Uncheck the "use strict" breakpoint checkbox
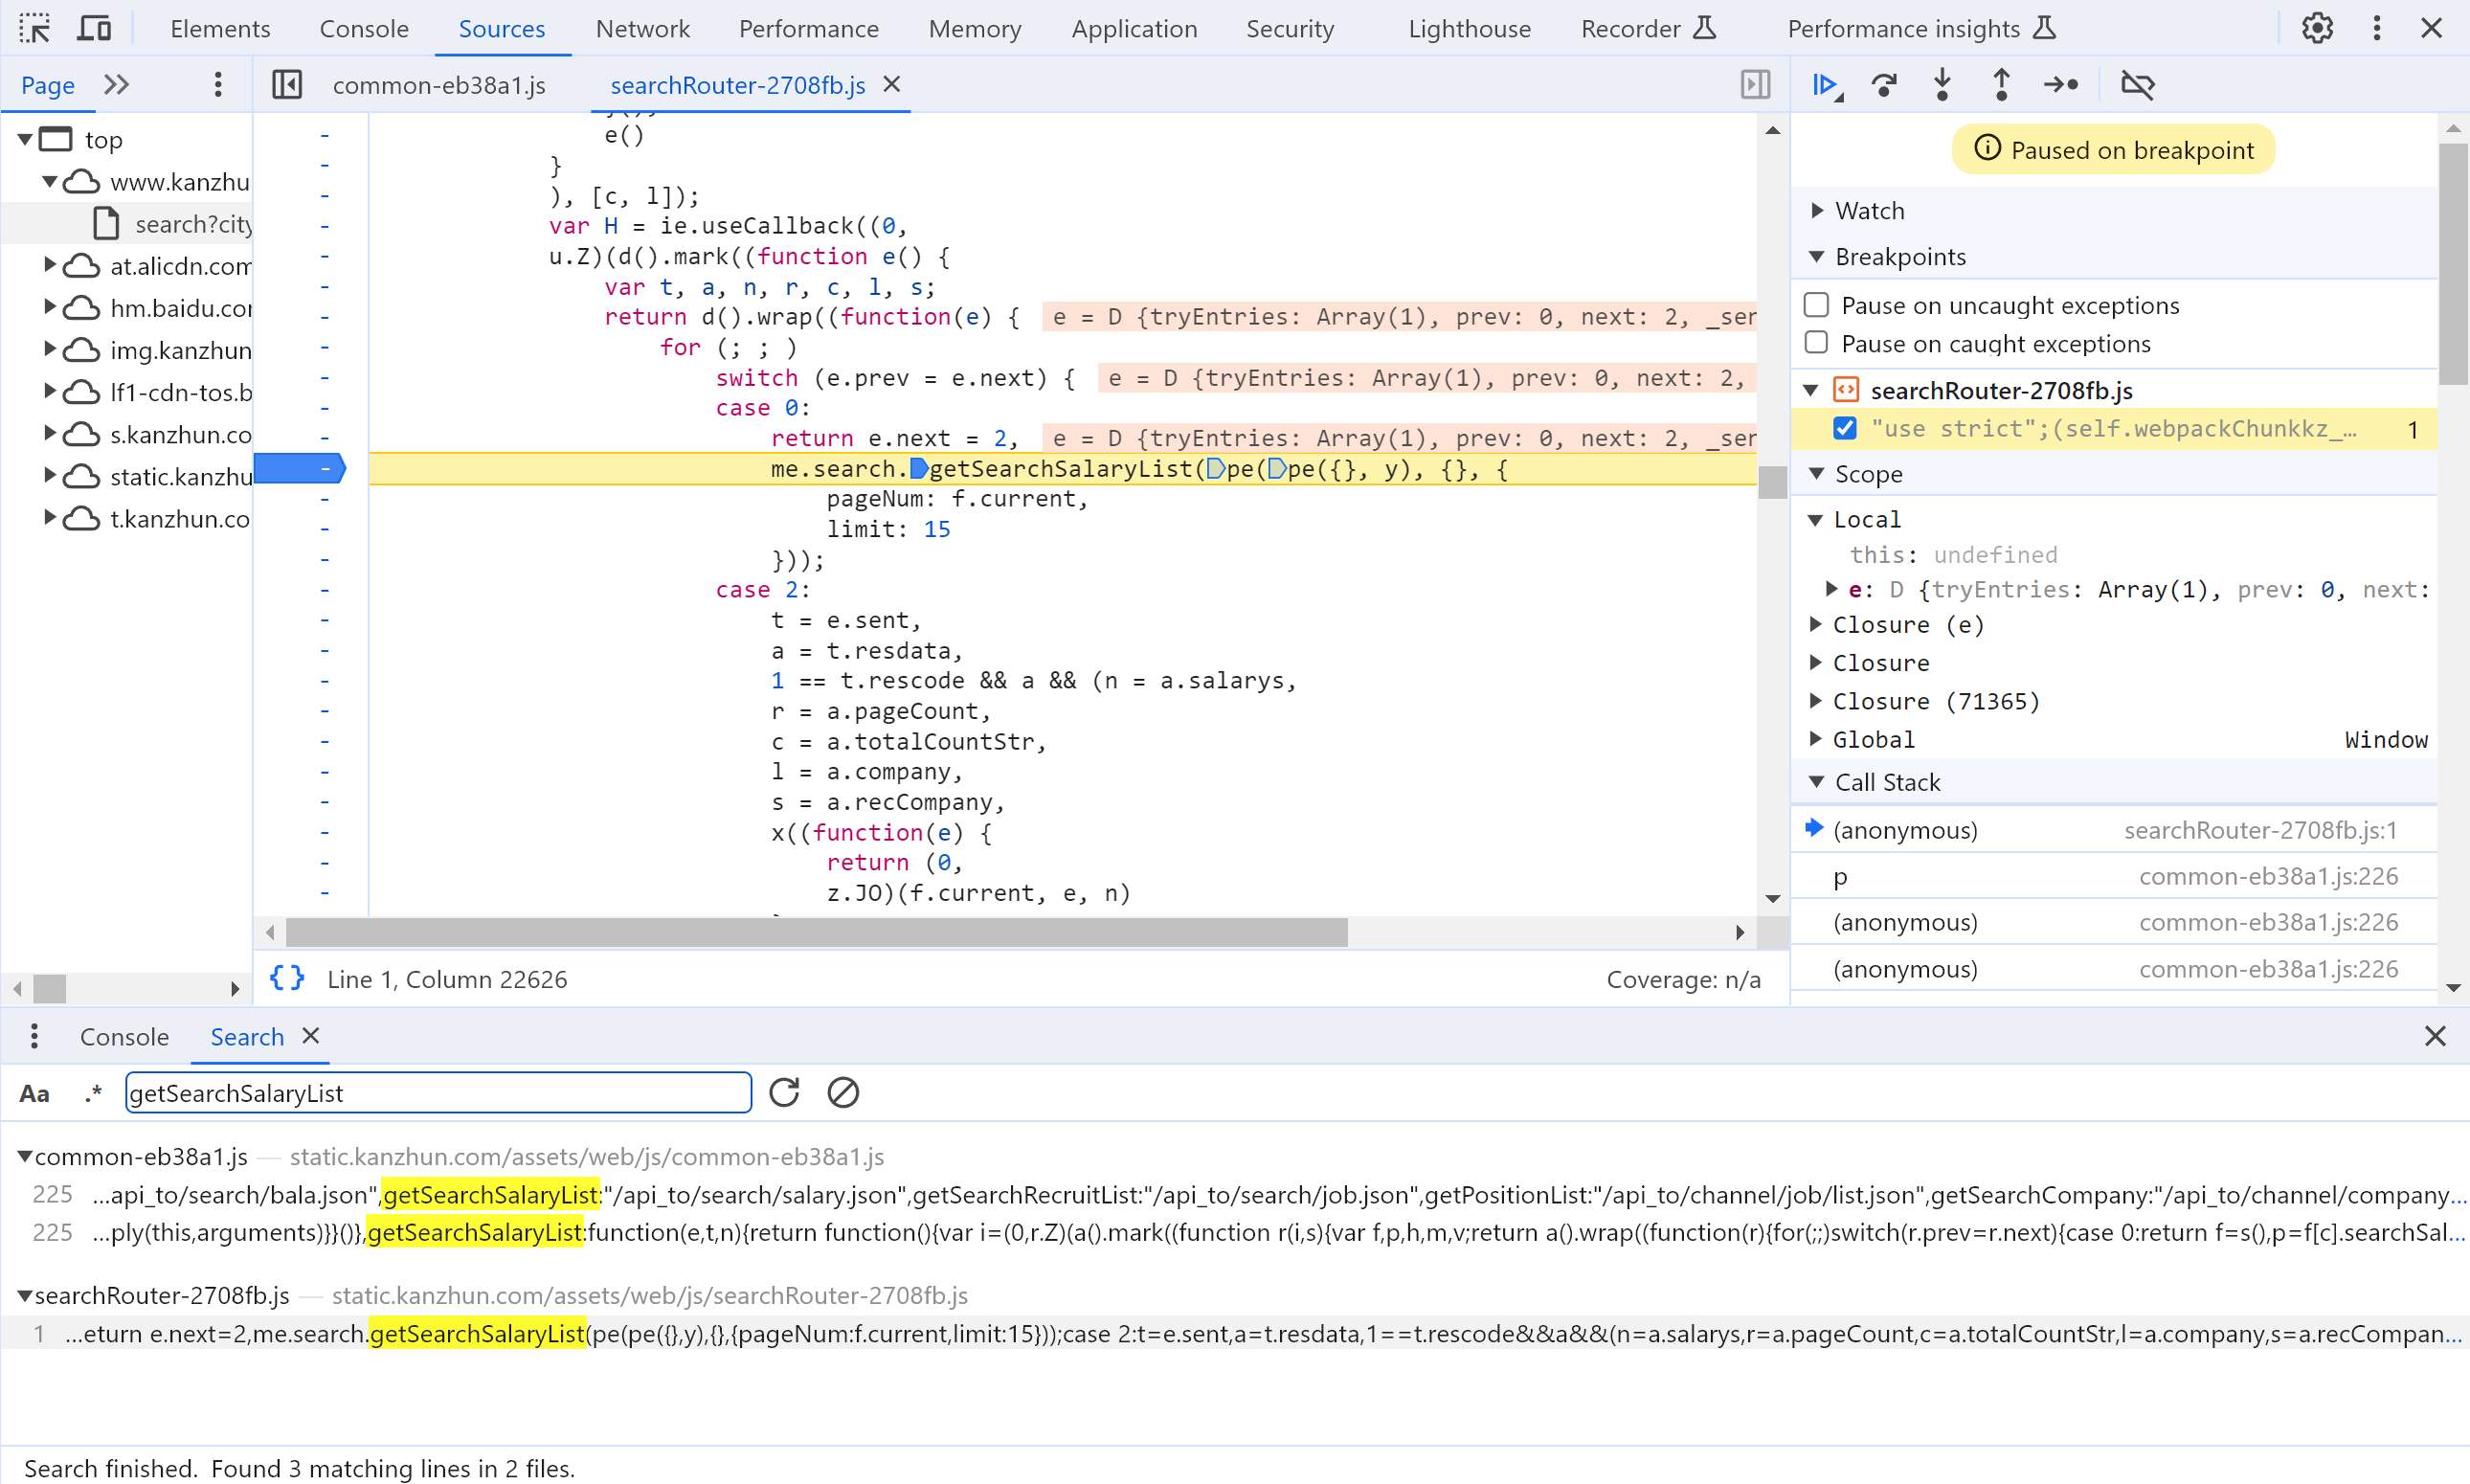The width and height of the screenshot is (2470, 1484). coord(1845,428)
